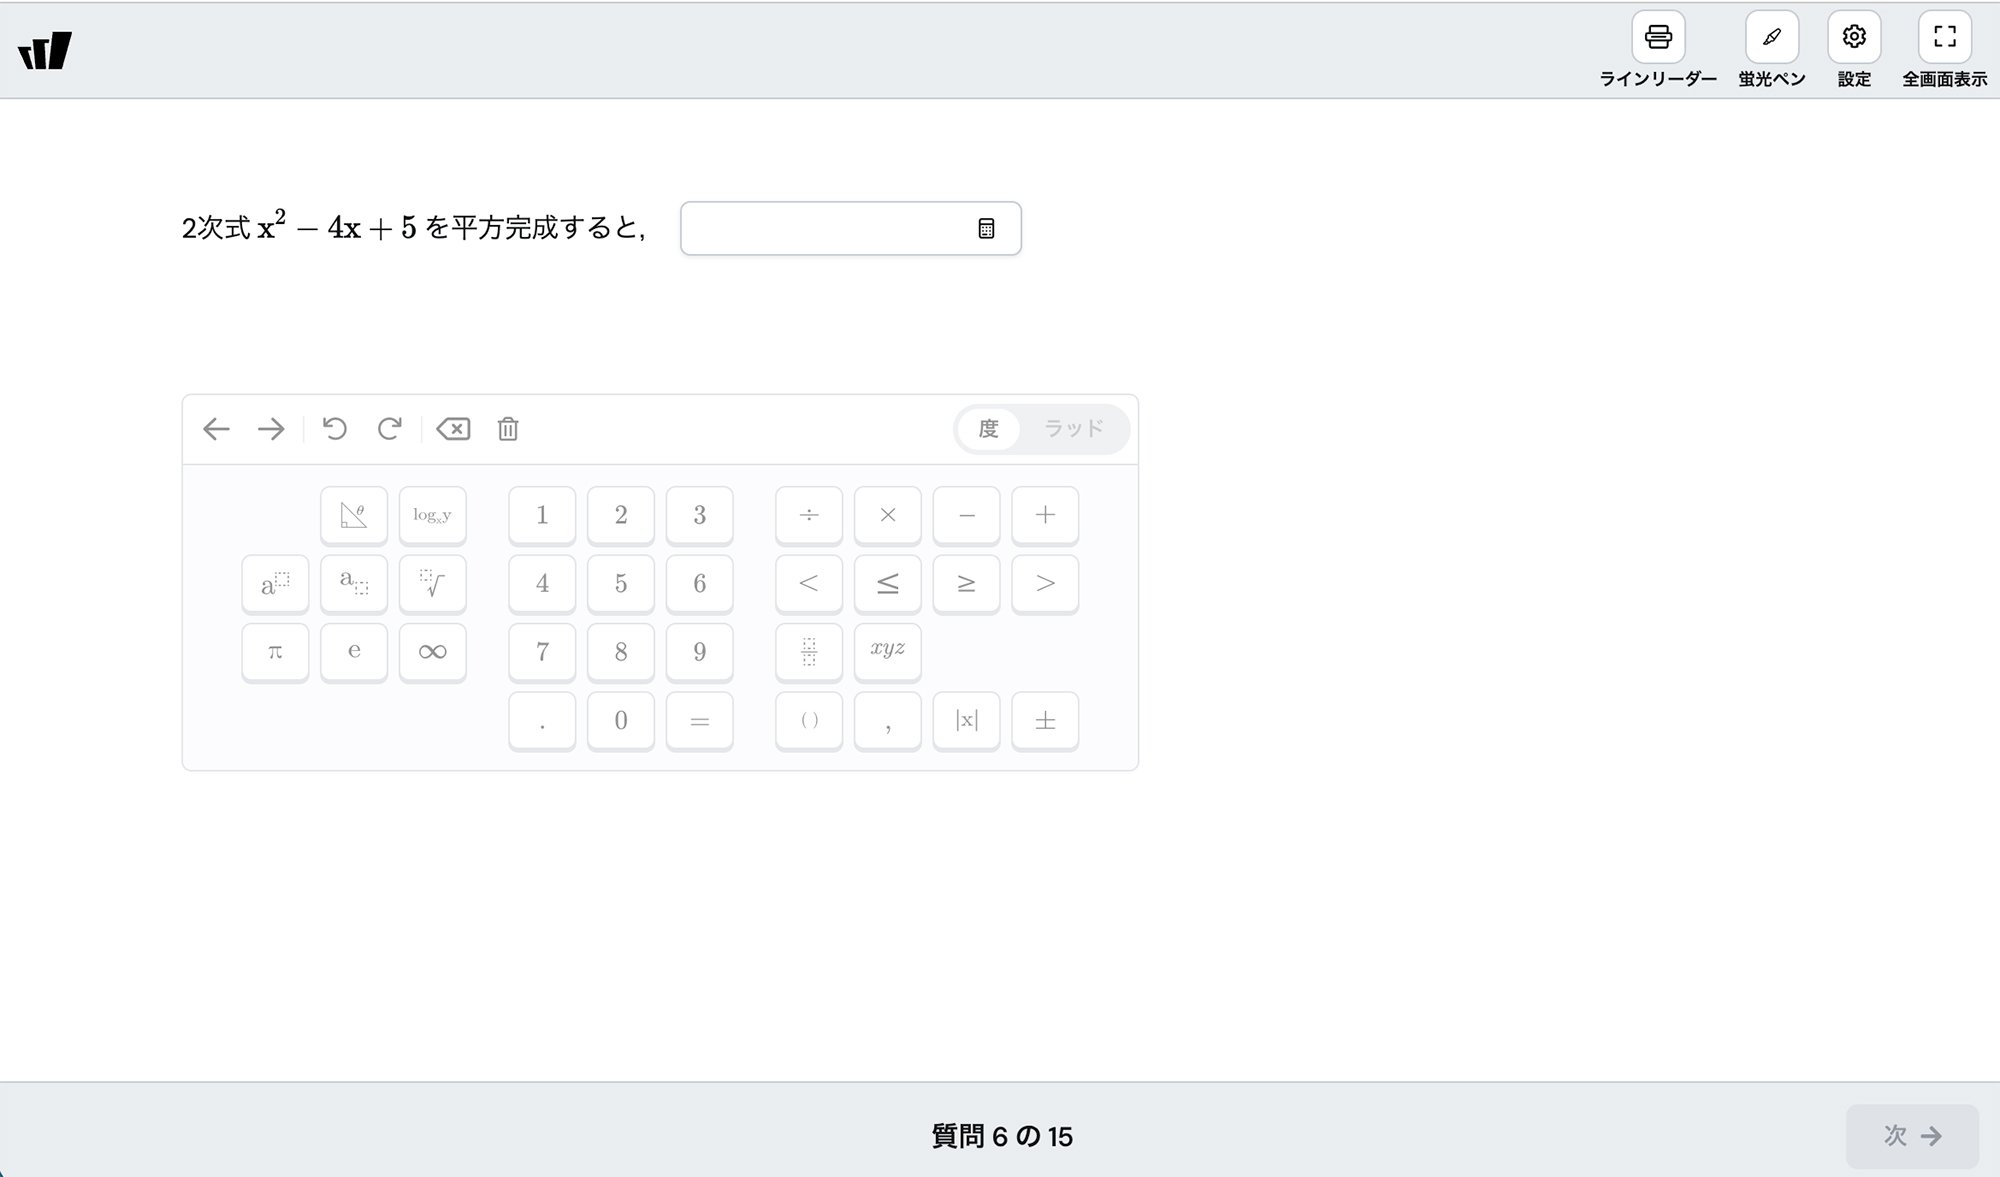Viewport: 2000px width, 1177px height.
Task: Insert a superscript exponent template
Action: click(x=275, y=583)
